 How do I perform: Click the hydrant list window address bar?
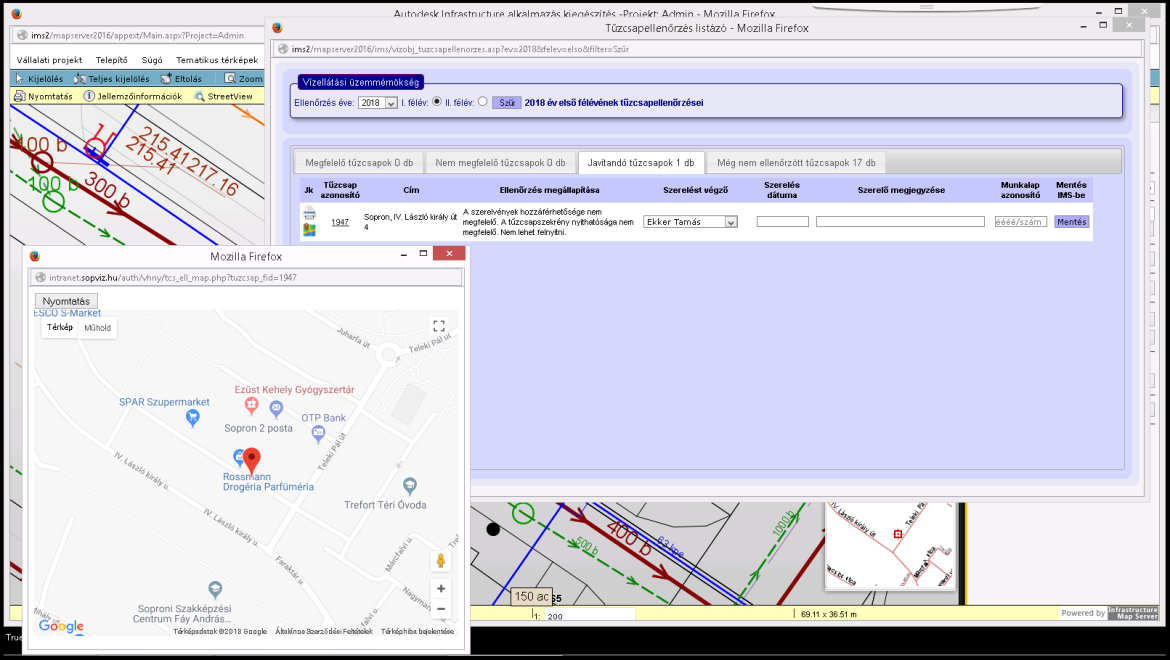click(709, 49)
